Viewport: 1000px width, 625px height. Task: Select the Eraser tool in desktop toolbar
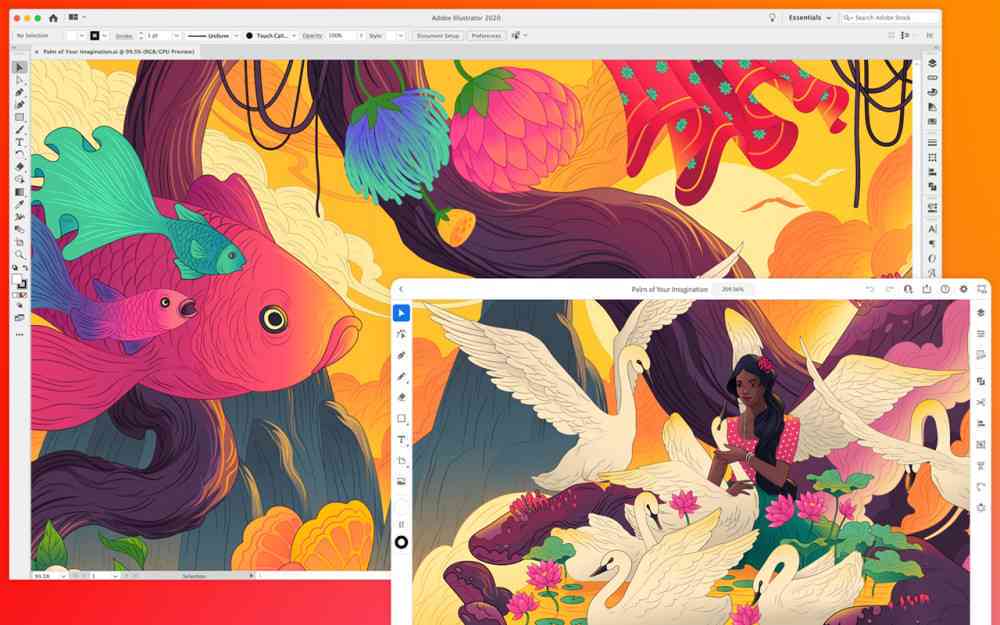click(x=20, y=167)
